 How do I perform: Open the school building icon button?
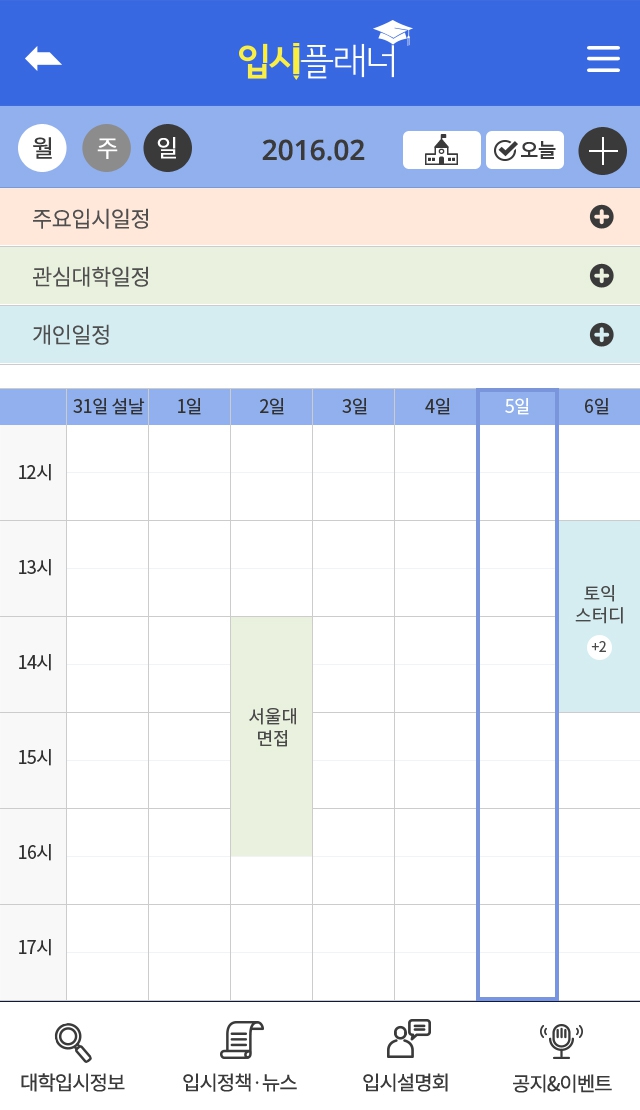click(x=441, y=150)
